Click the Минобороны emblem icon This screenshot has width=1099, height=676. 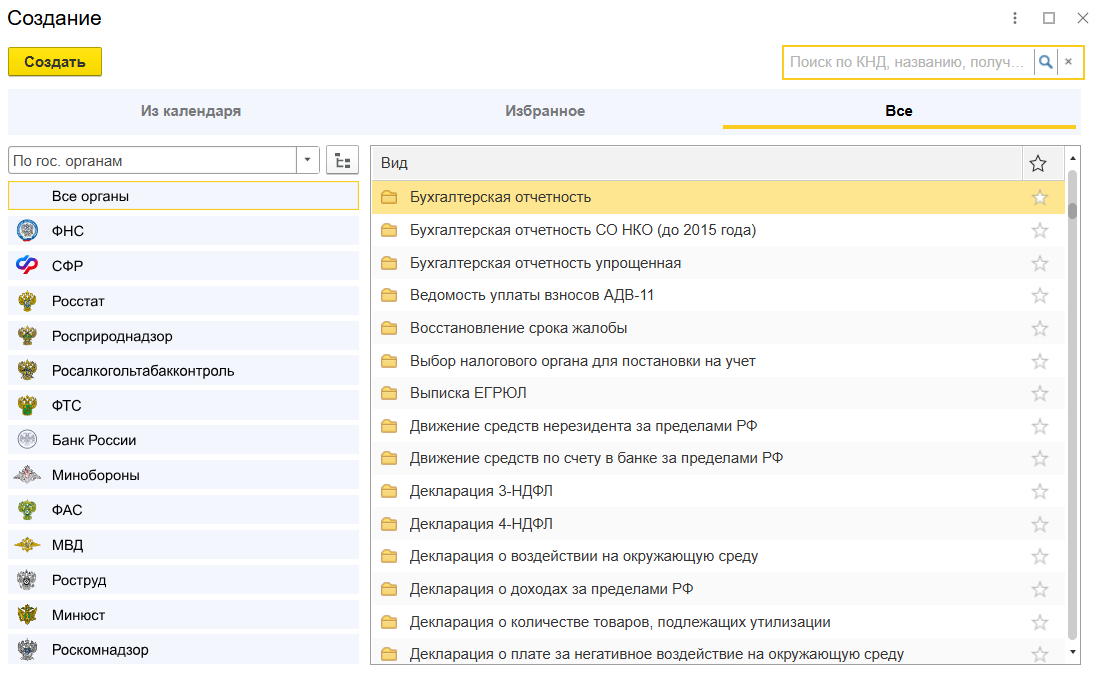coord(27,475)
